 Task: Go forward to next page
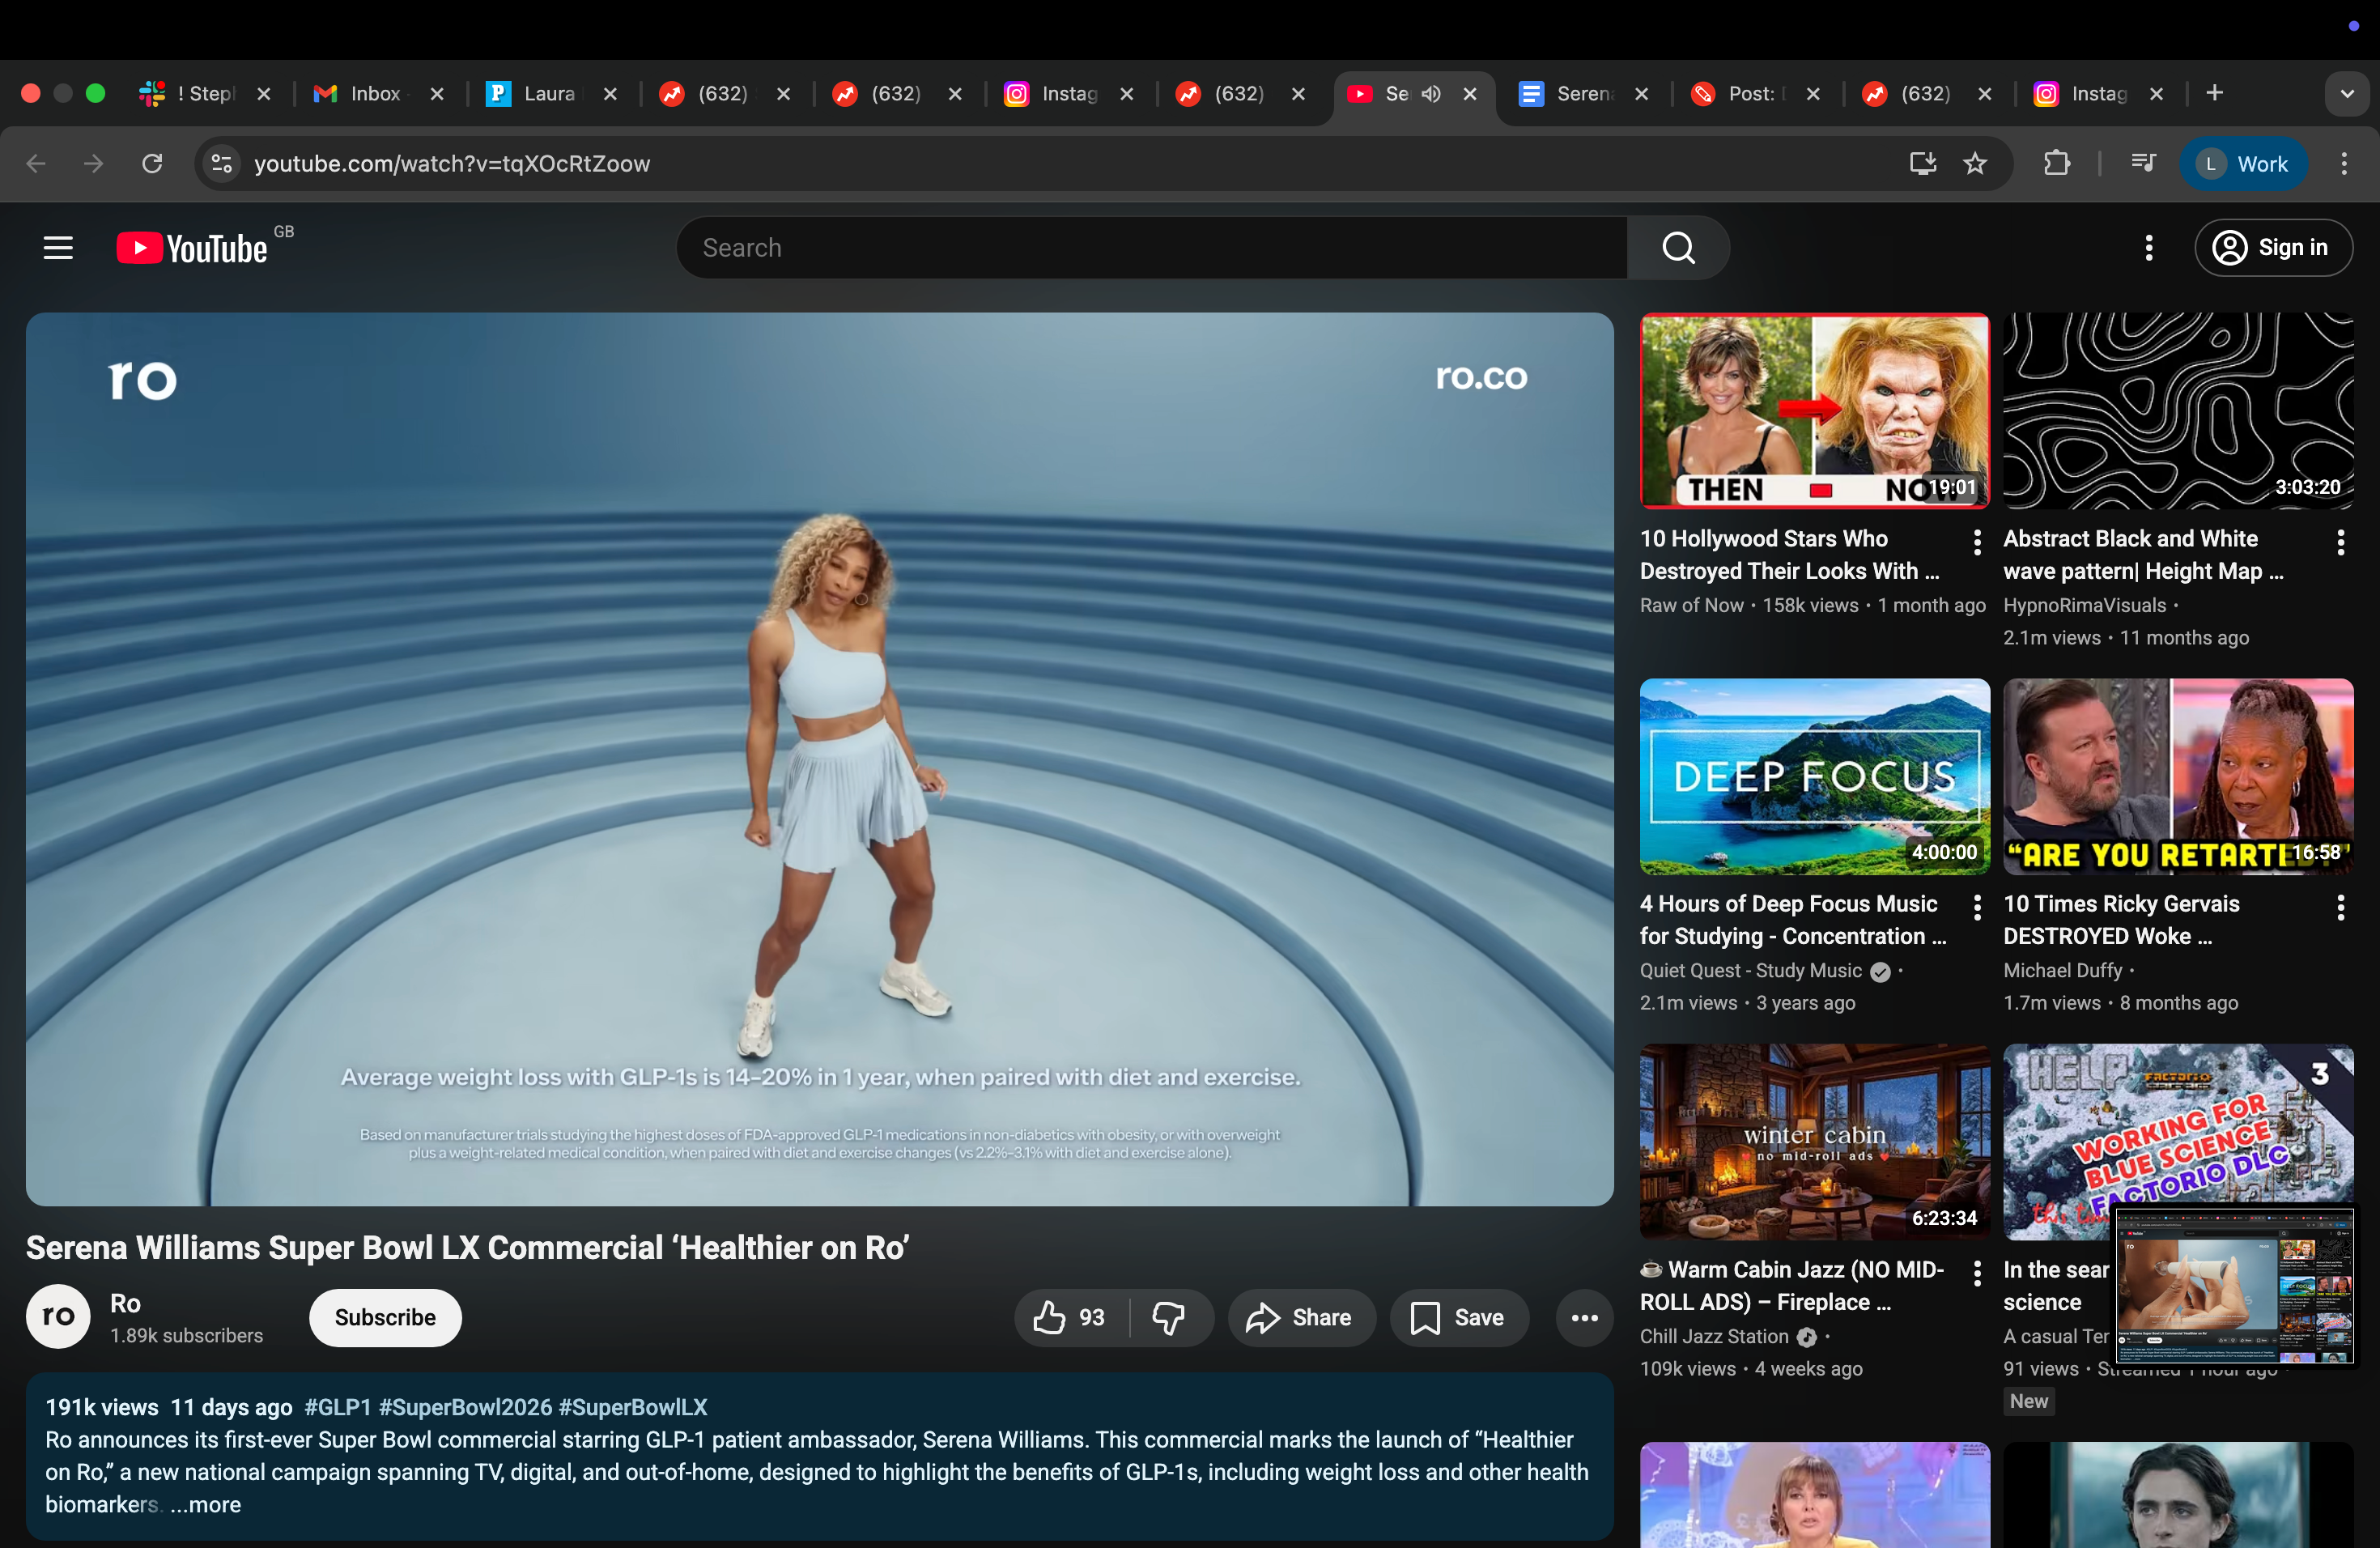93,163
